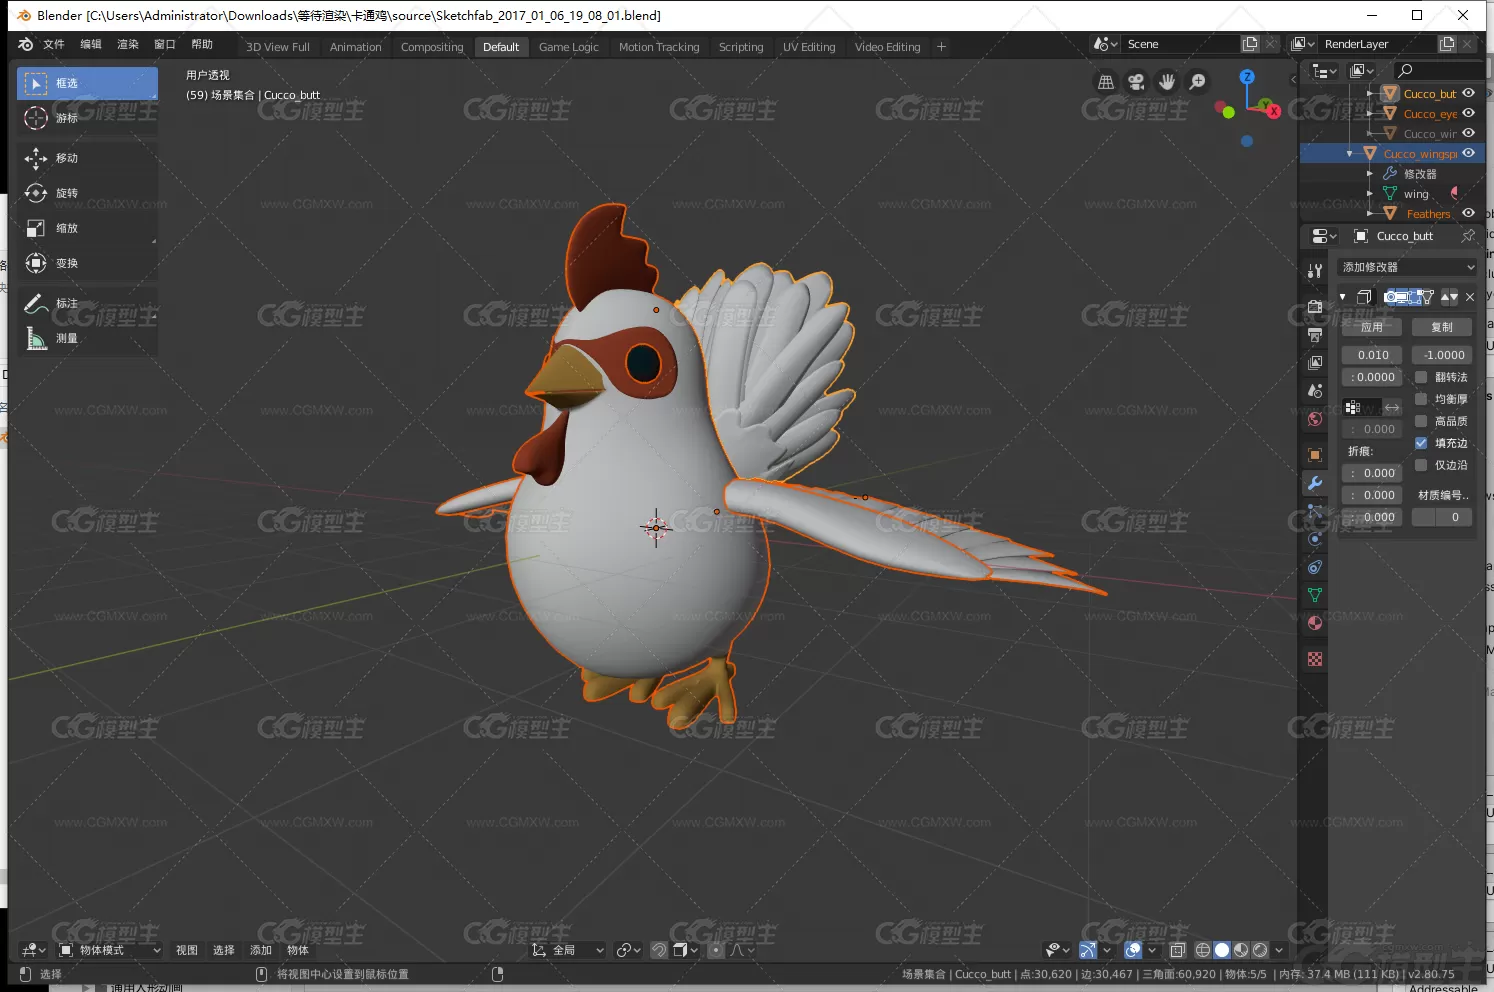Screen dimensions: 1494x992
Task: Open the Texture checker properties tab
Action: pos(1315,659)
